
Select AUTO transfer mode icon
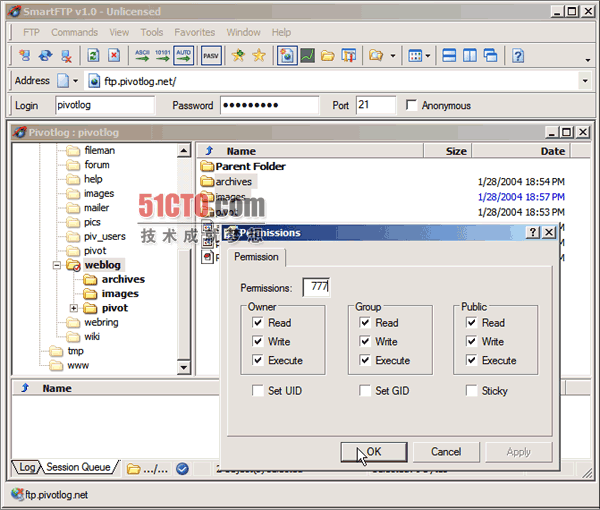point(184,56)
